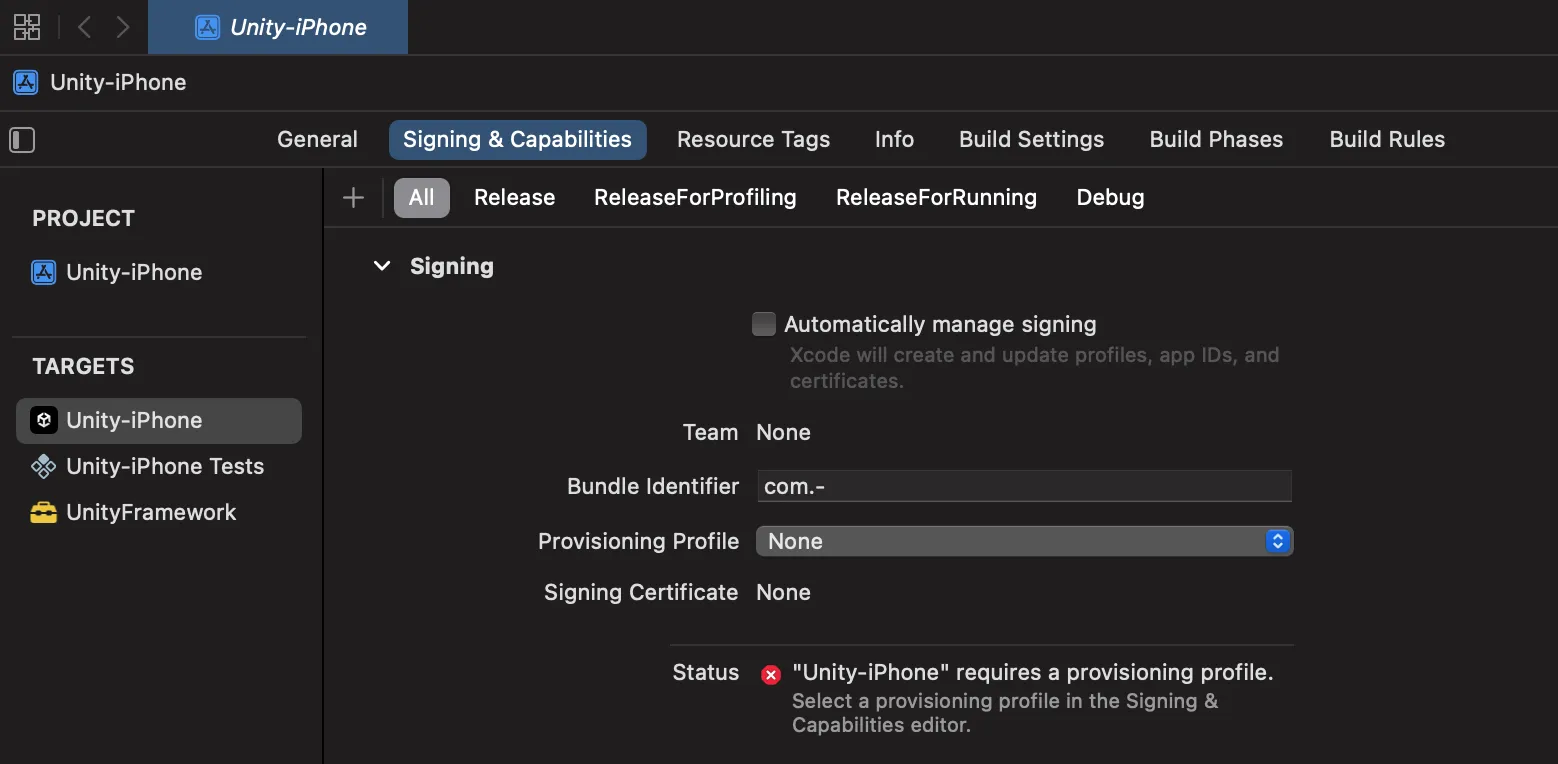1558x764 pixels.
Task: Switch to the Info tab
Action: pos(894,139)
